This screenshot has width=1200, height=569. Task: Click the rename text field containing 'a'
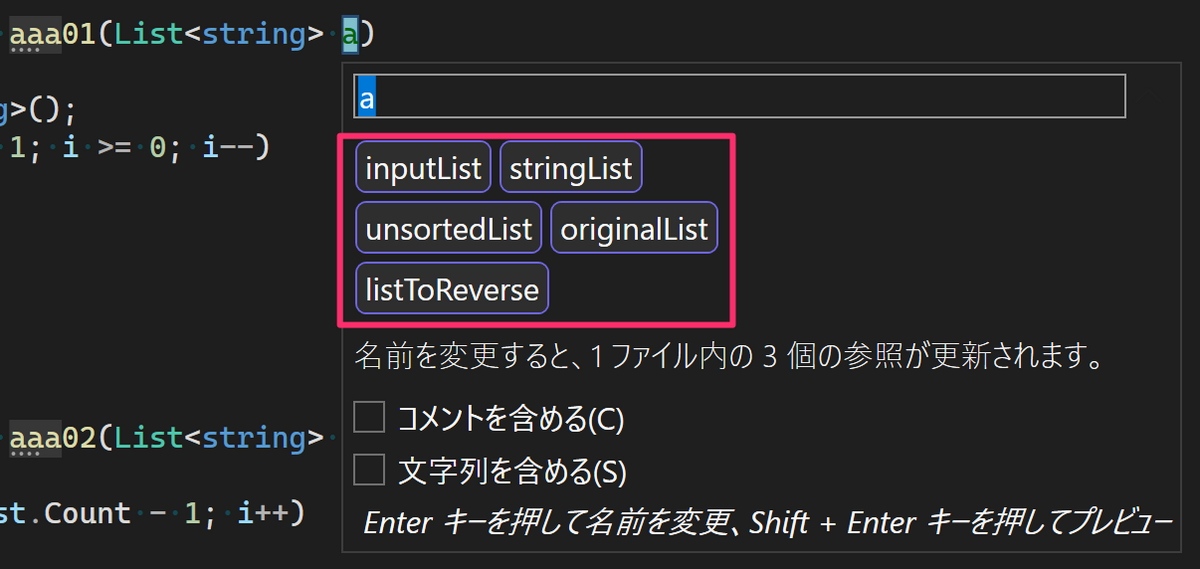click(x=739, y=97)
